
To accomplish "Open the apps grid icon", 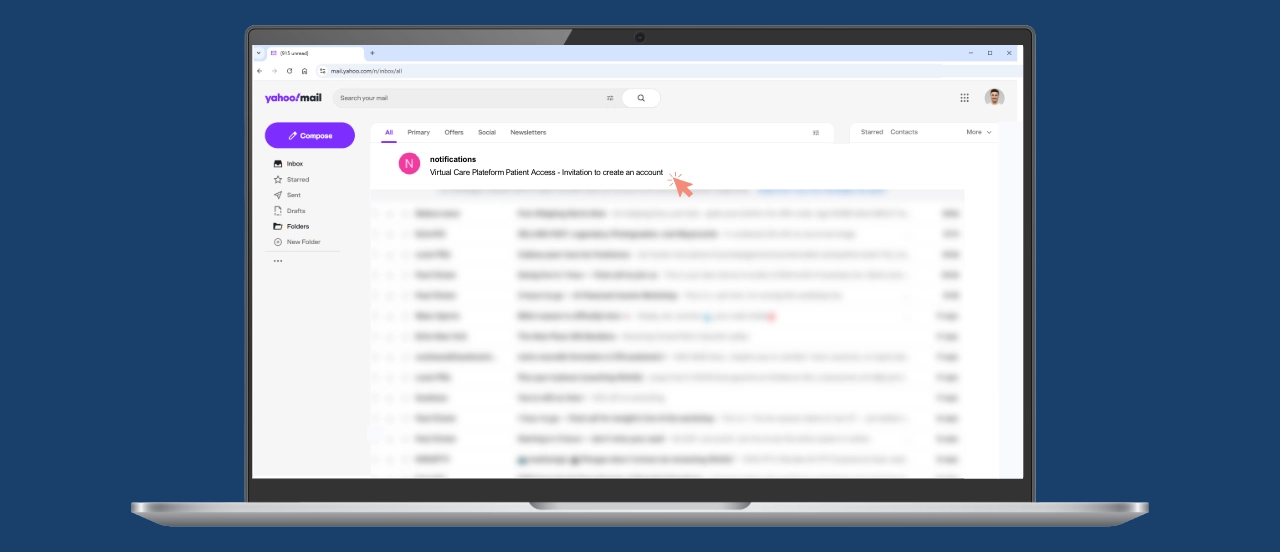I will [x=964, y=98].
